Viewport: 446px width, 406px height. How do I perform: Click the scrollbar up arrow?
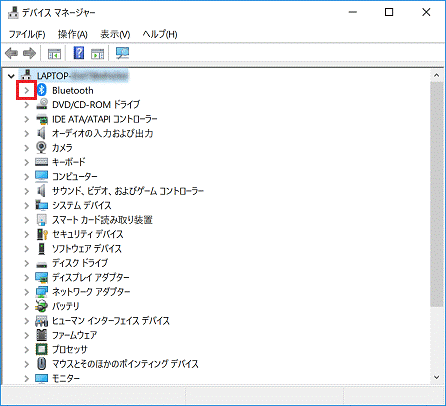point(436,75)
